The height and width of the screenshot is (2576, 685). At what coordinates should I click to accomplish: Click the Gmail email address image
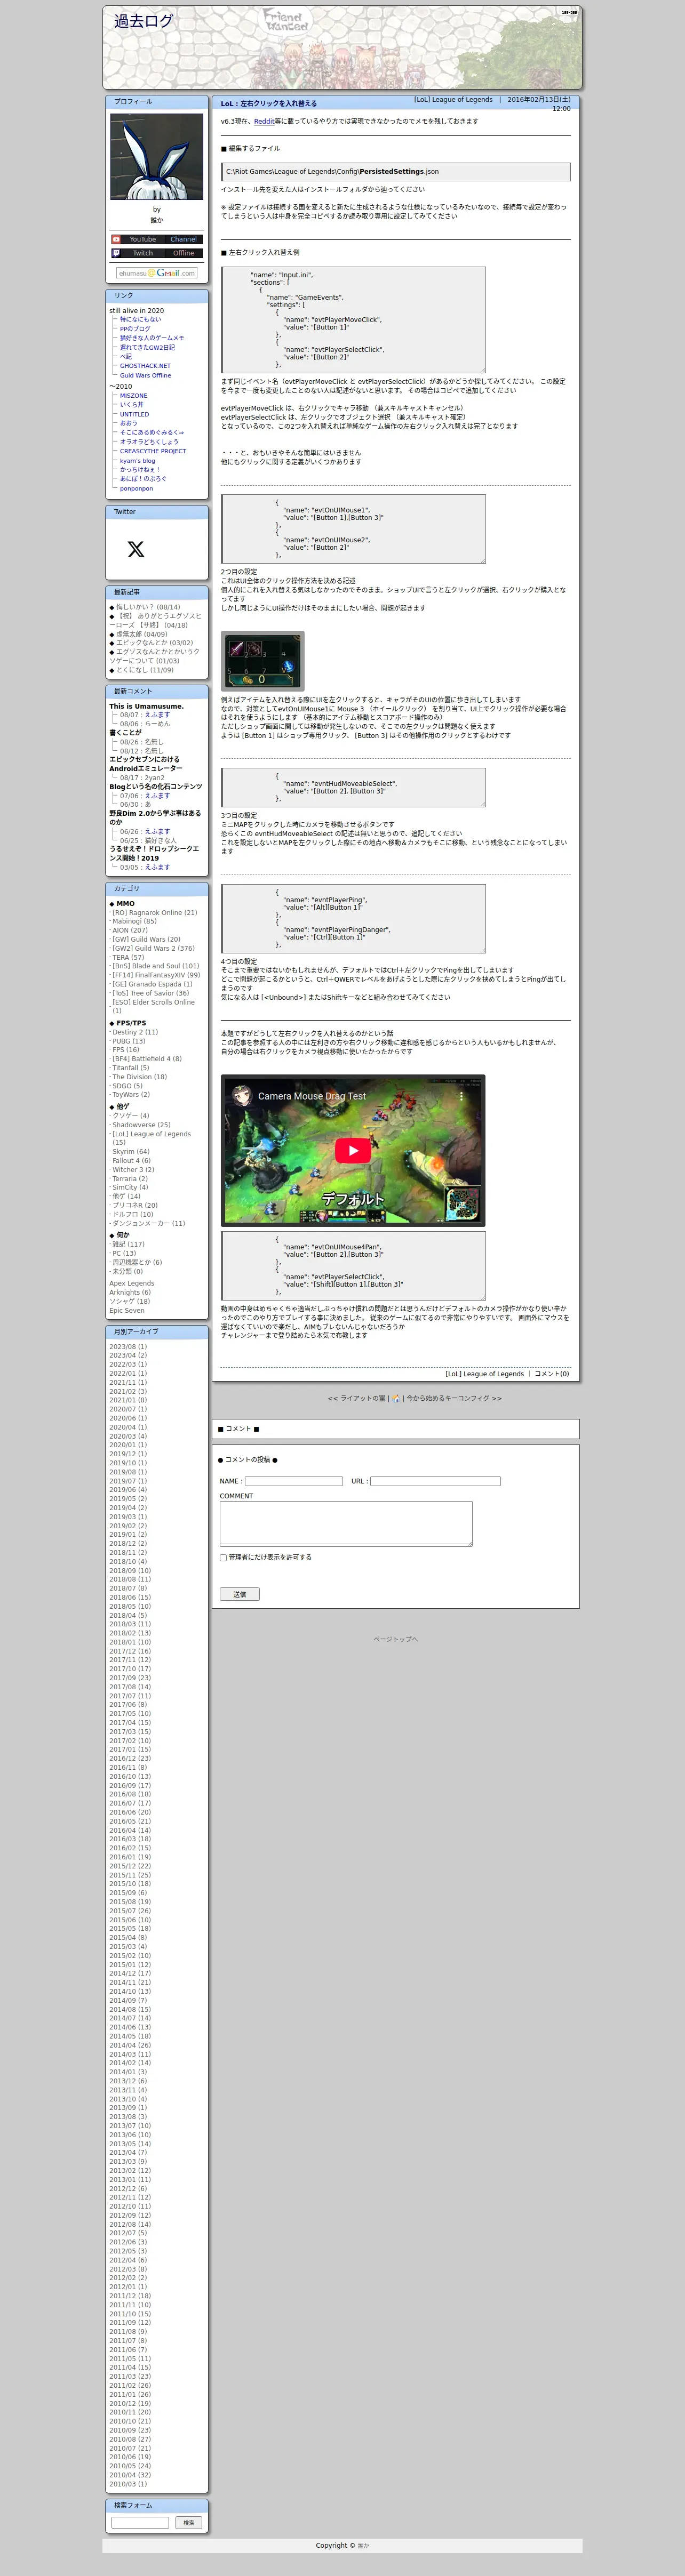[157, 273]
